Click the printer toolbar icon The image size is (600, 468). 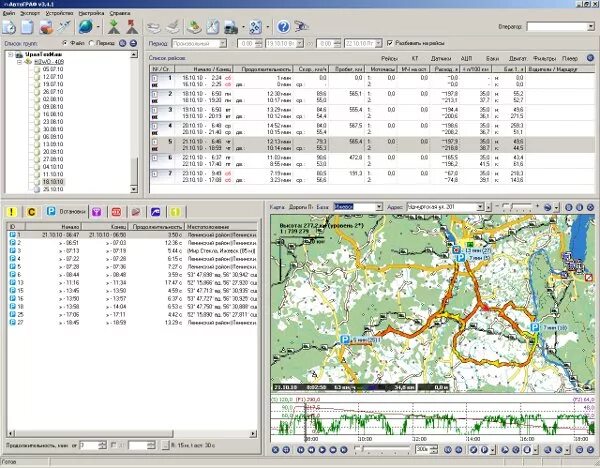231,27
